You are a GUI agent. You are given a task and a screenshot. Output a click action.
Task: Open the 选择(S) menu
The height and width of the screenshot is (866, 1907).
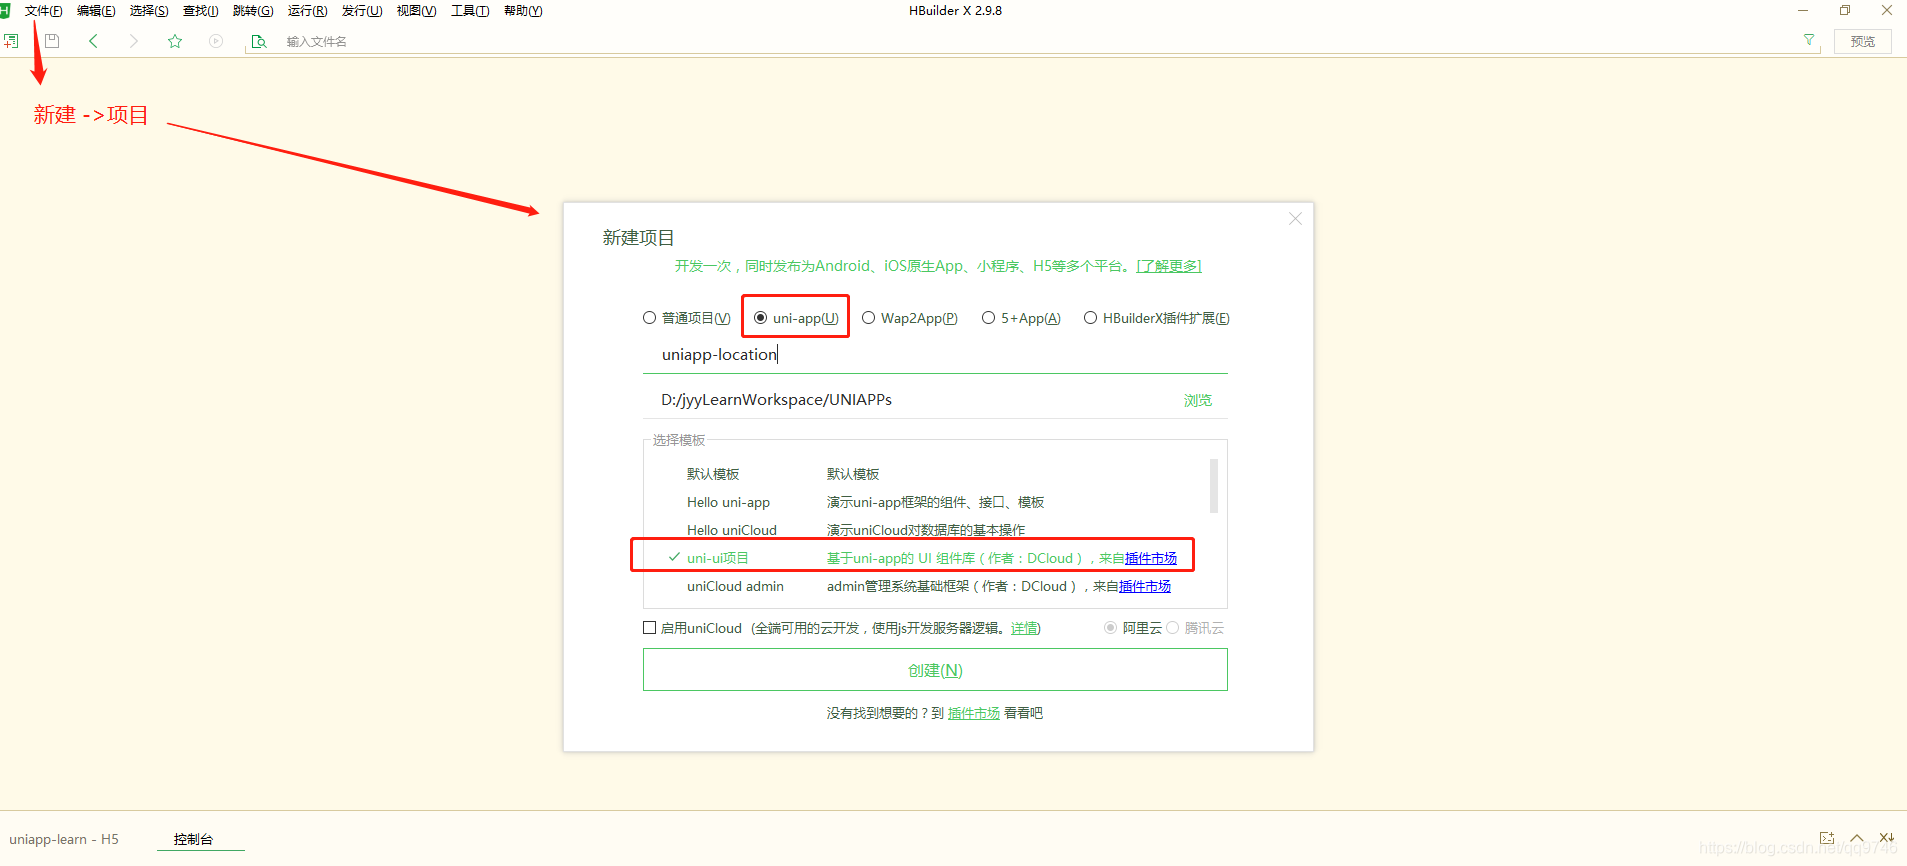pos(149,11)
